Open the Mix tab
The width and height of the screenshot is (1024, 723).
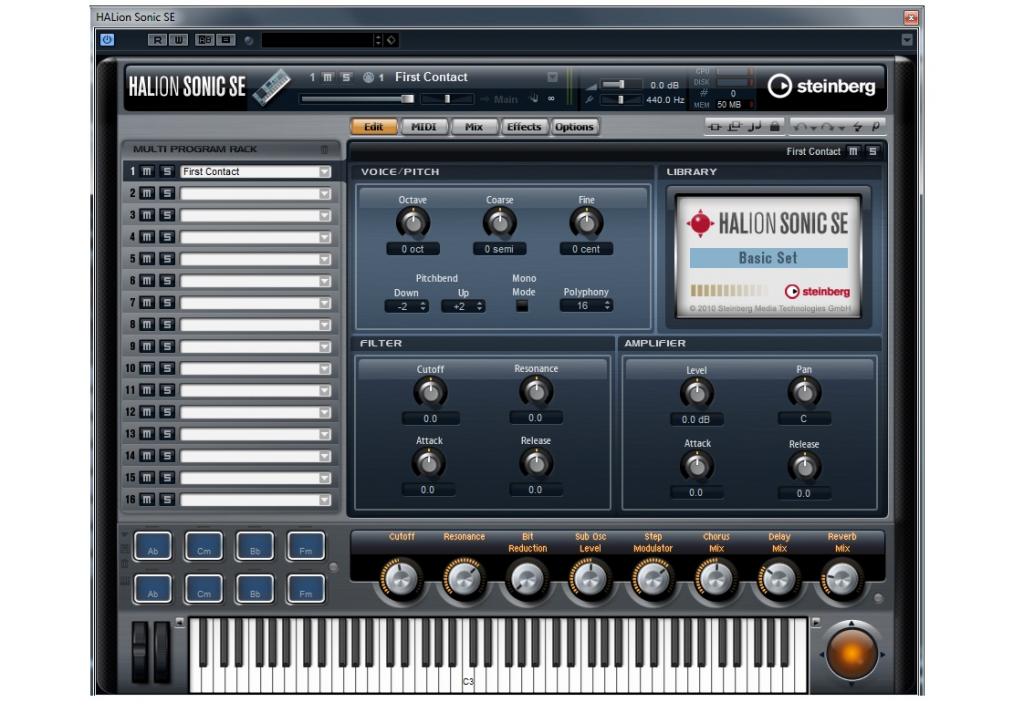click(474, 127)
